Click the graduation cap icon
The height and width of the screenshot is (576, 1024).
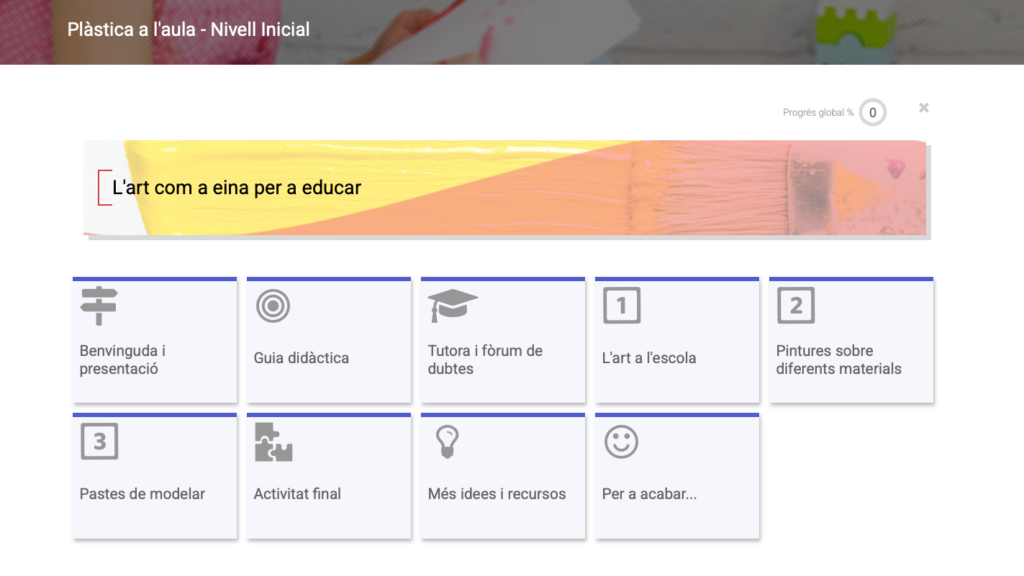click(x=452, y=305)
